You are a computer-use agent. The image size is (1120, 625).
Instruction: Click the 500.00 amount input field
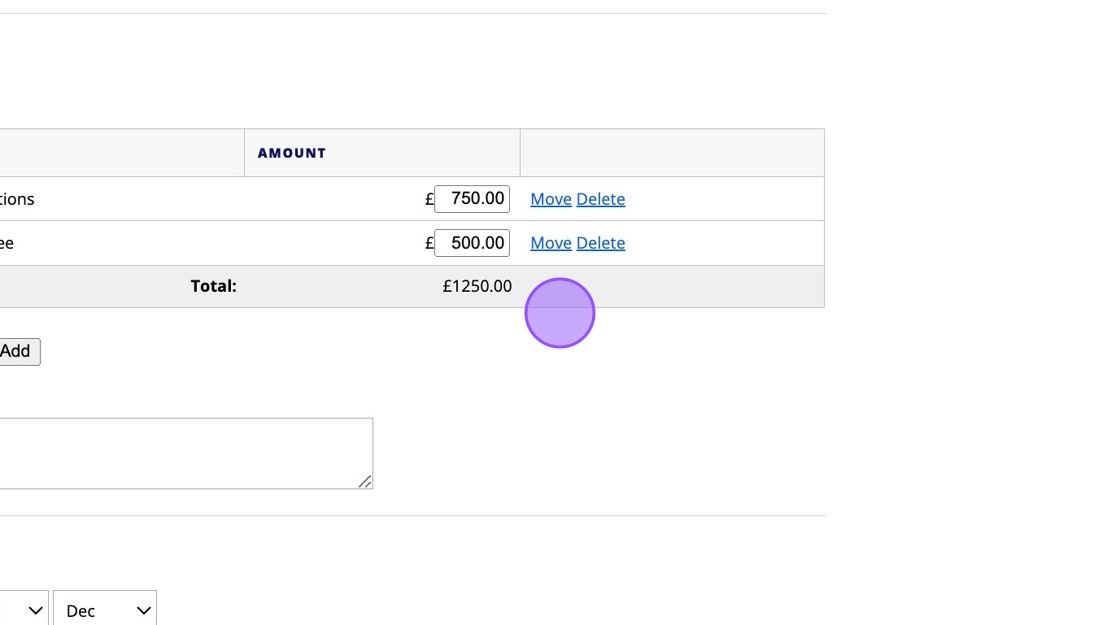(x=472, y=243)
